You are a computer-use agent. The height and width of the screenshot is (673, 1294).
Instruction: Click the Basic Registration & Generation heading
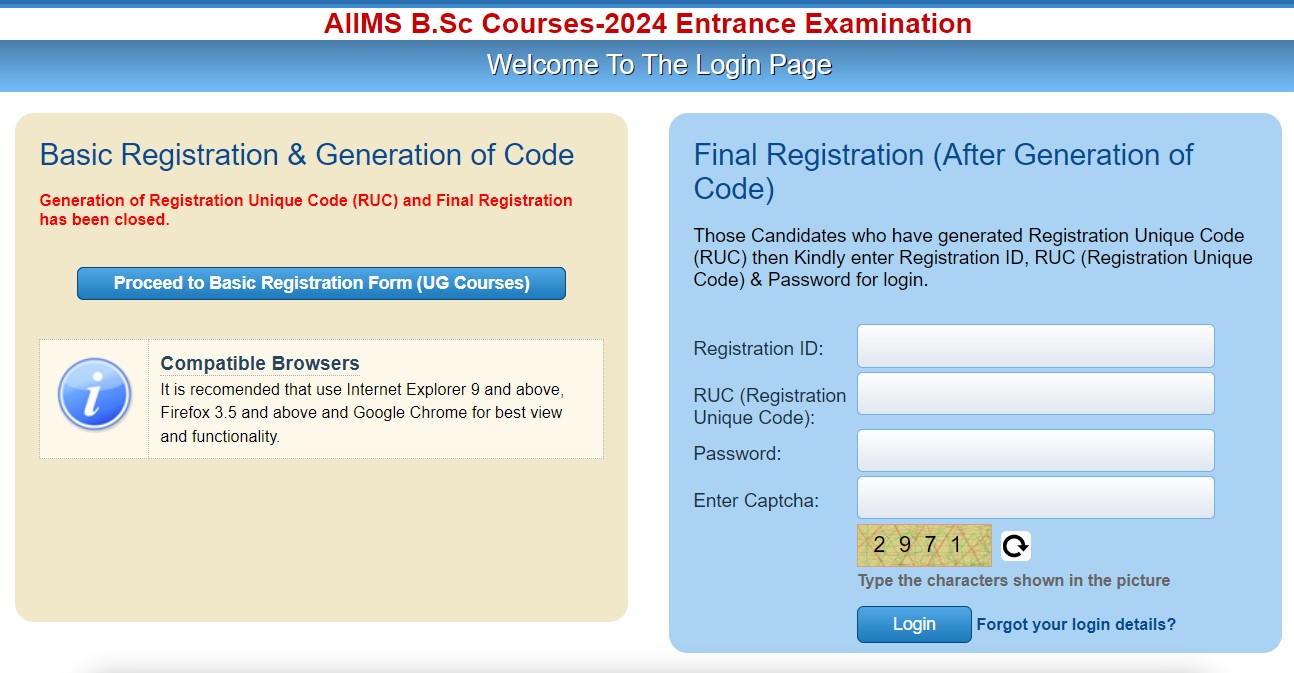(x=306, y=155)
